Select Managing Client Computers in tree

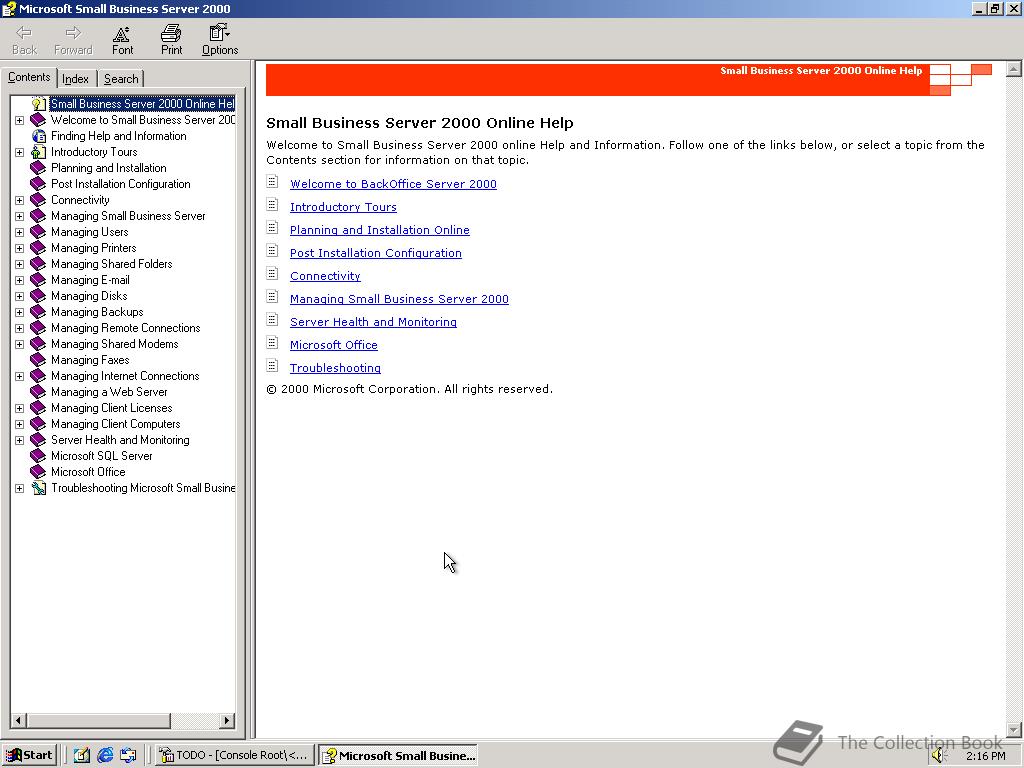coord(116,424)
